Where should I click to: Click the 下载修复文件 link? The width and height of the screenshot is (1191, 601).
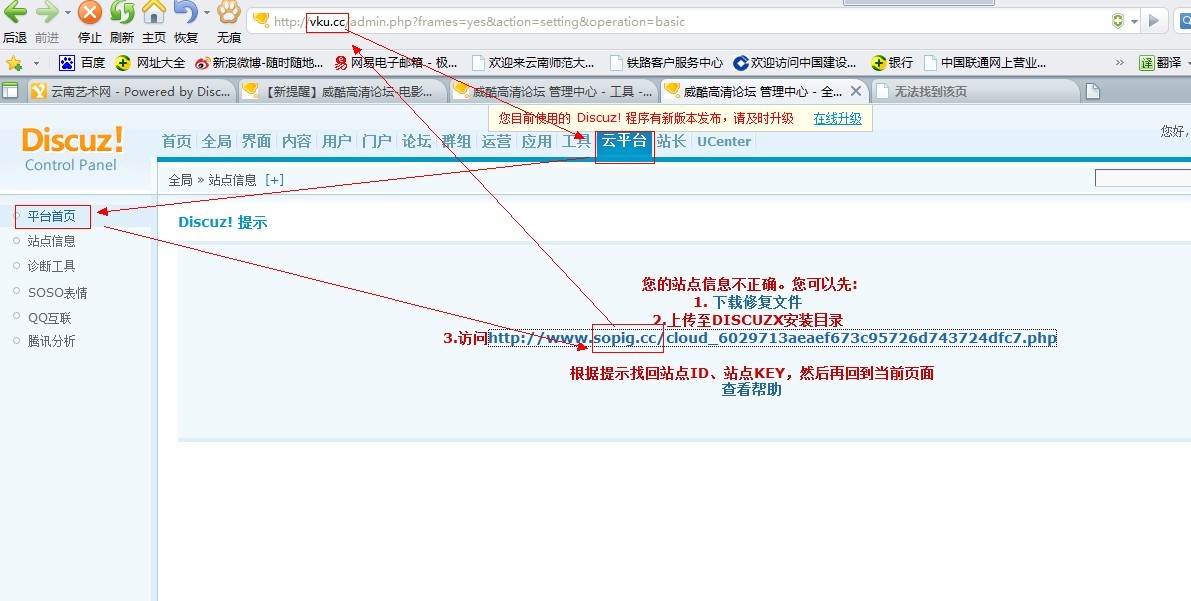click(x=757, y=302)
